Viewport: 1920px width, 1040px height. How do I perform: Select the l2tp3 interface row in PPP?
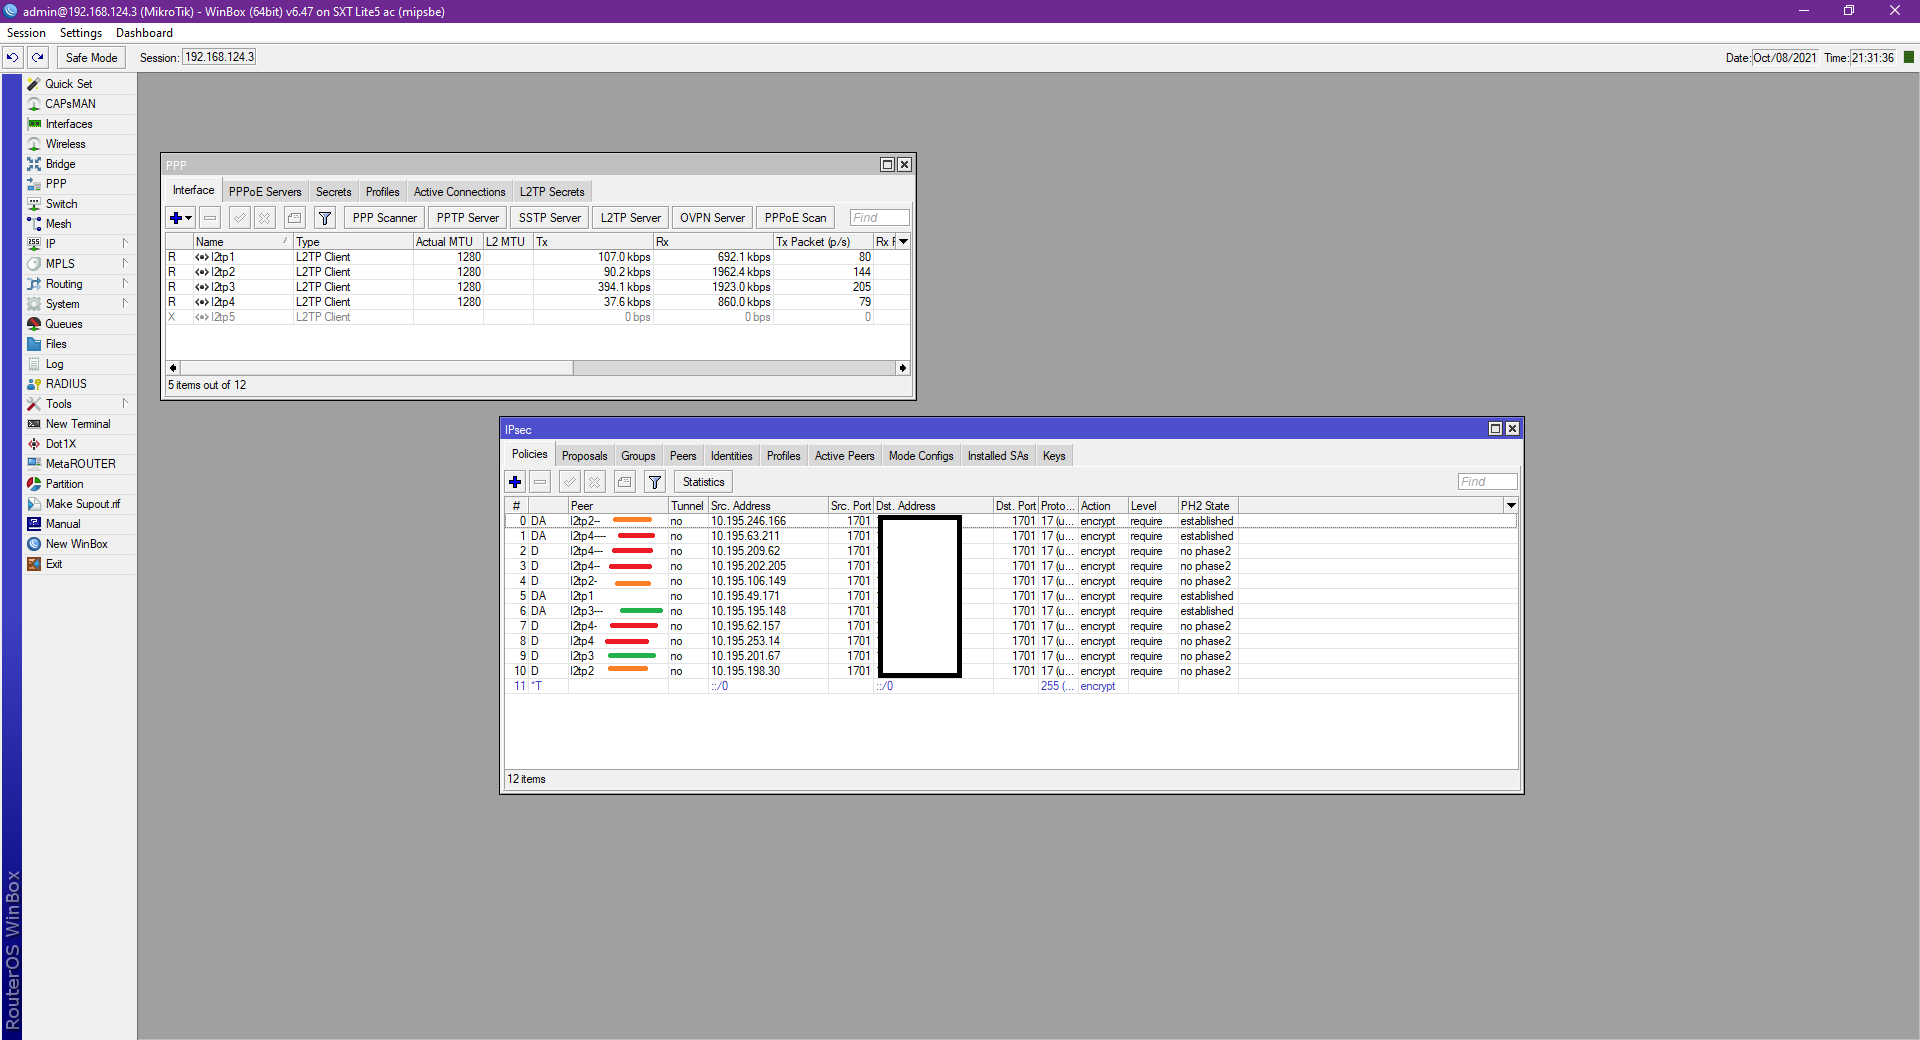pyautogui.click(x=537, y=287)
